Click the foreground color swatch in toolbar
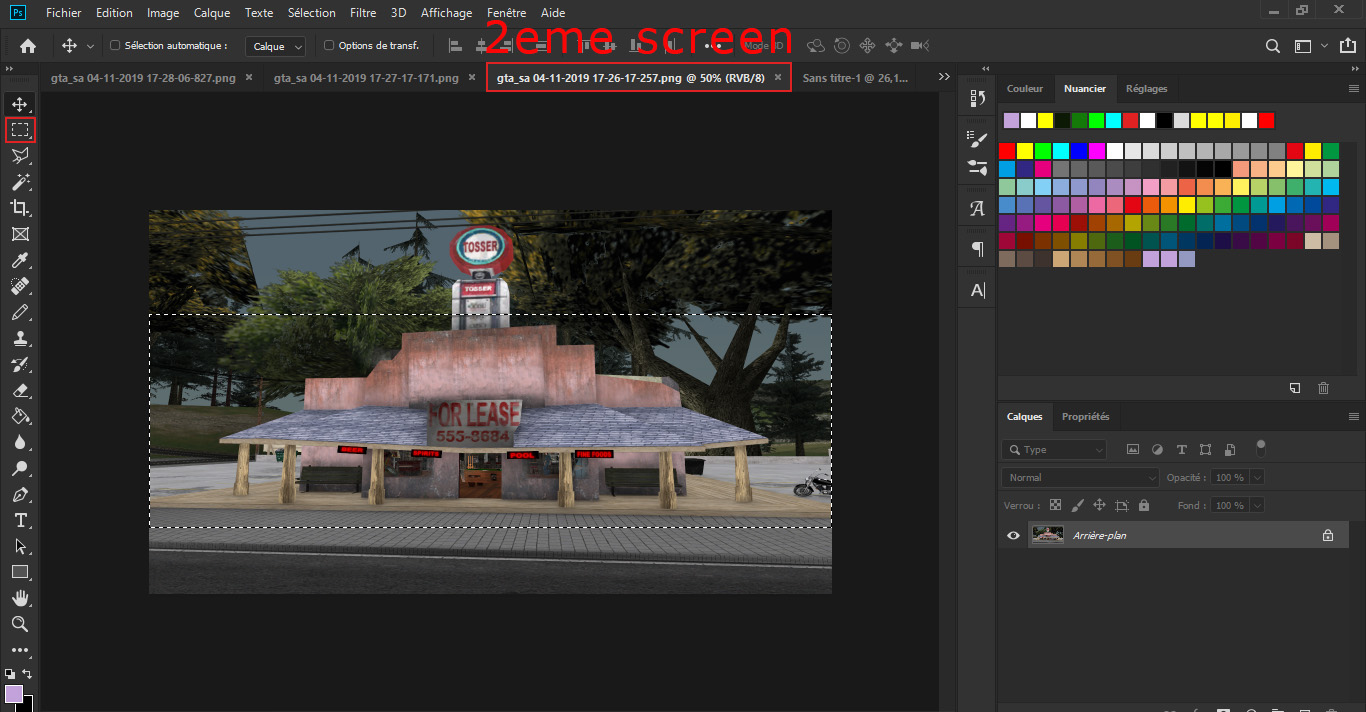Image resolution: width=1366 pixels, height=712 pixels. [x=14, y=694]
